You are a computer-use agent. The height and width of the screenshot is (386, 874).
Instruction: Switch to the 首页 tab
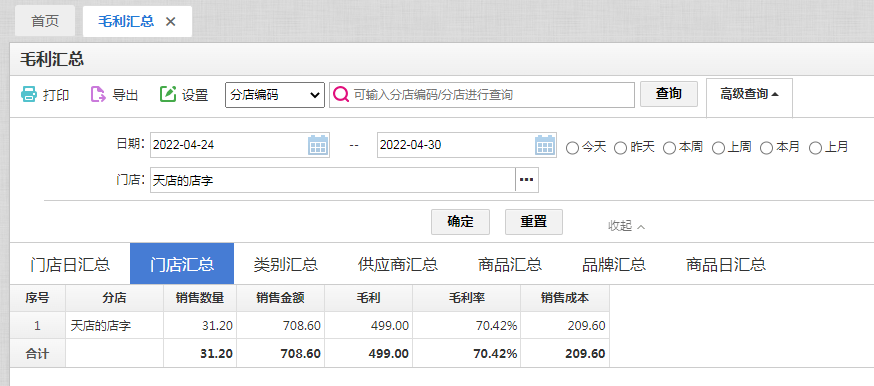(45, 22)
